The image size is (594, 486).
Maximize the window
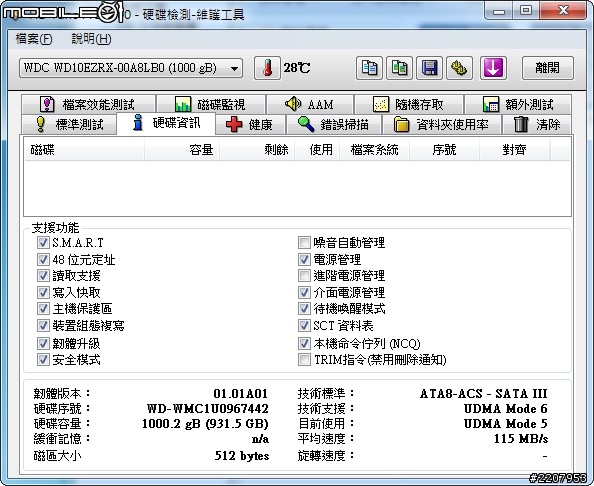[x=526, y=11]
